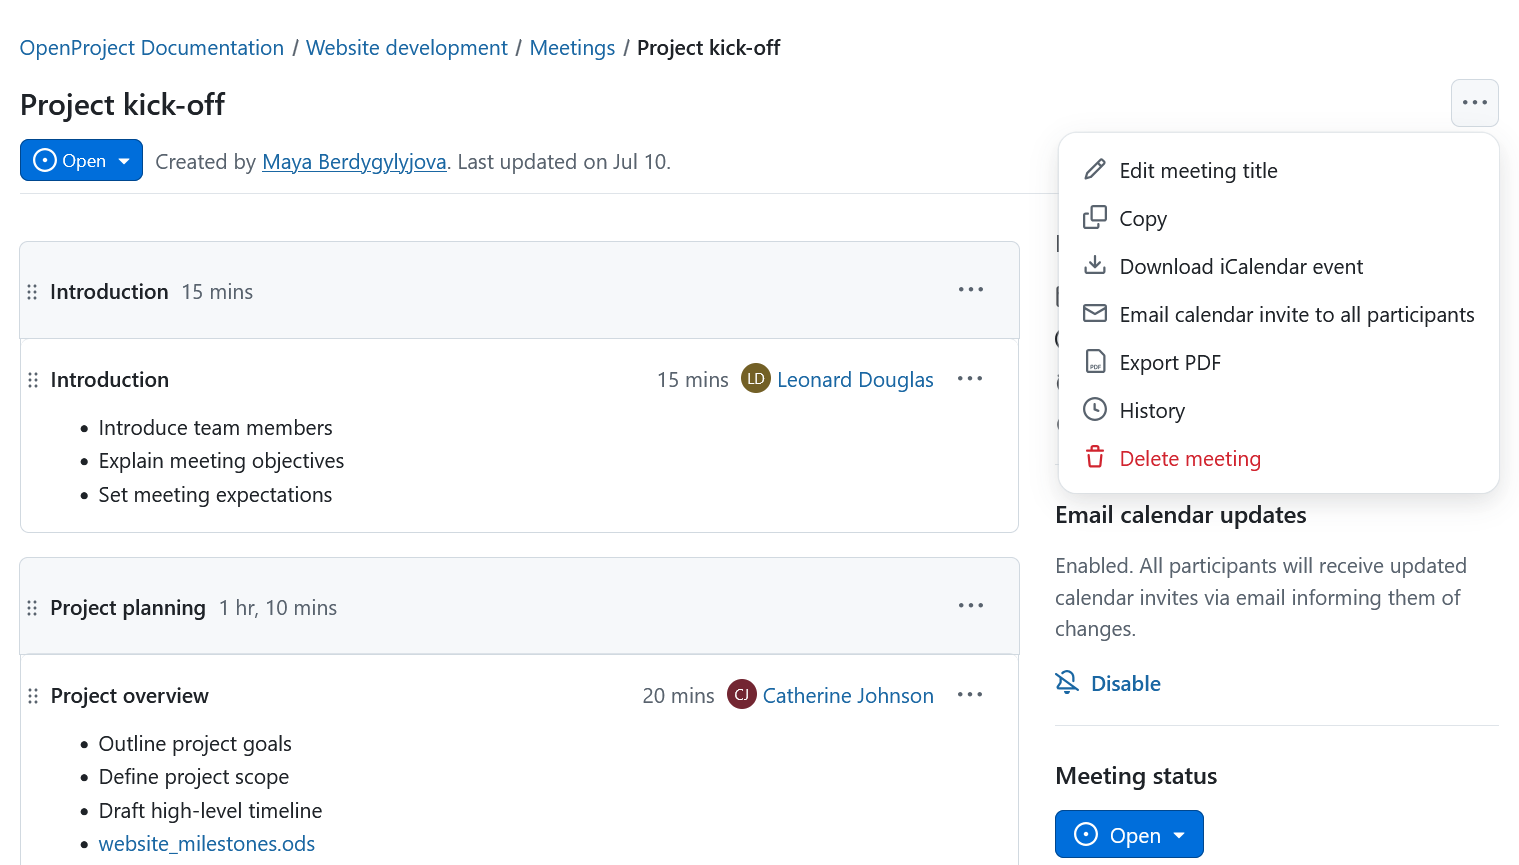Click the Copy icon in the menu
The image size is (1519, 865).
coord(1095,217)
